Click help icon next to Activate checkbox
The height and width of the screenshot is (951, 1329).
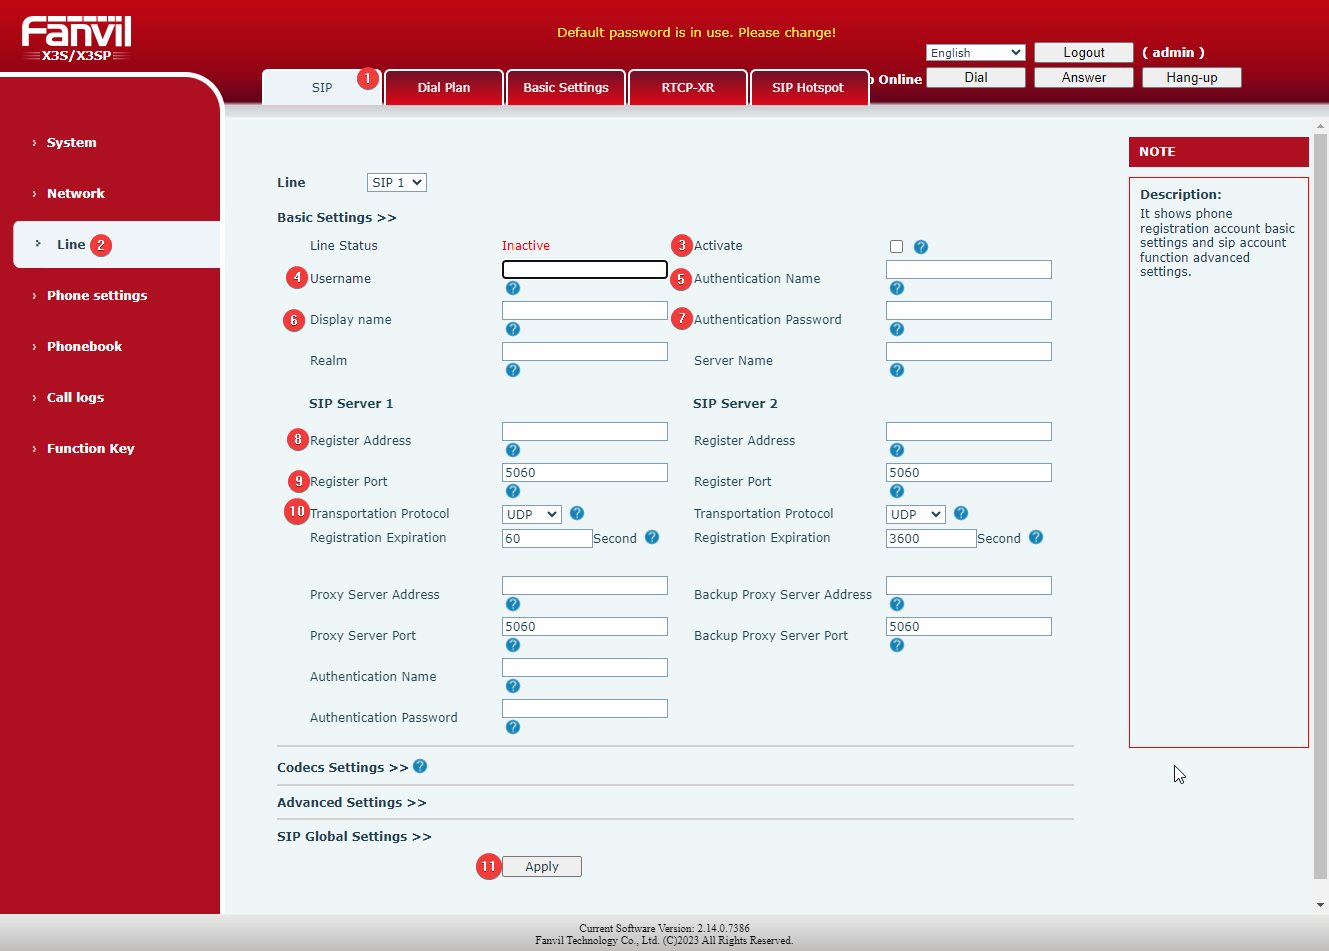pos(921,247)
